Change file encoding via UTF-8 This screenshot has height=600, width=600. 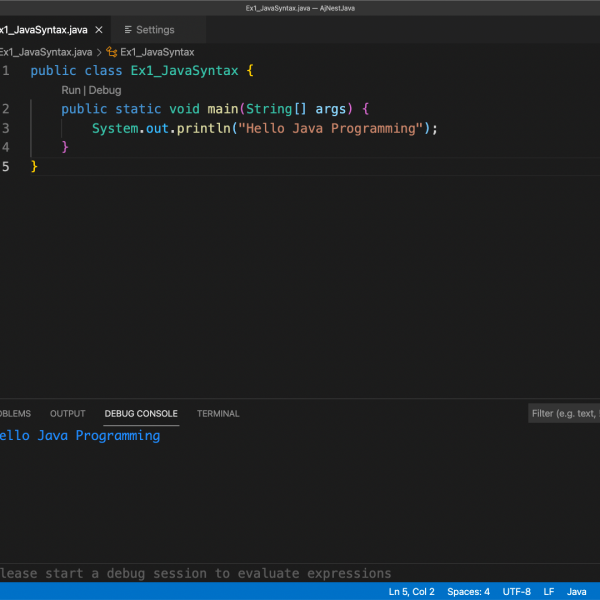(517, 592)
